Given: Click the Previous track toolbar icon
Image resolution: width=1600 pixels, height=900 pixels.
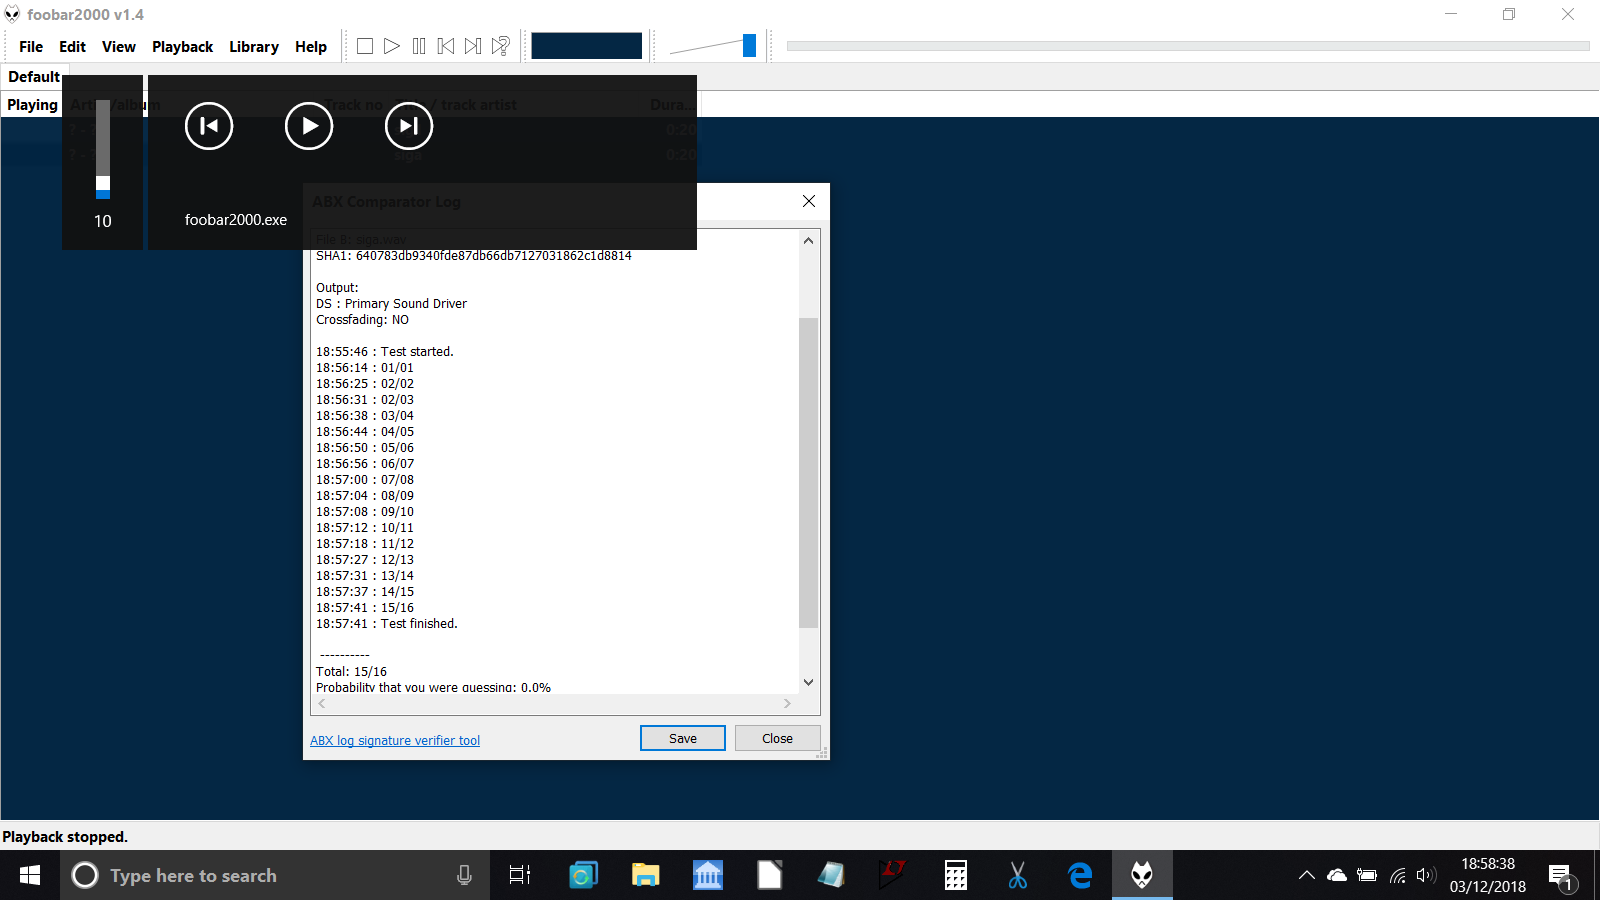Looking at the screenshot, I should (x=446, y=46).
